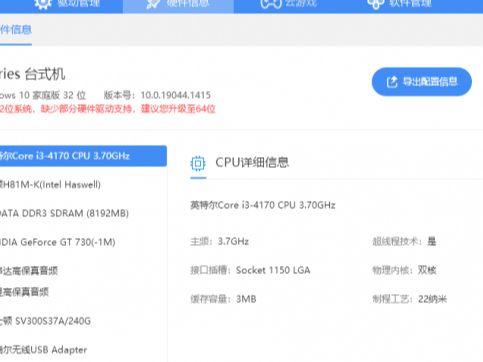
Task: Open the 驱动管理 tab with gear icon
Action: coord(67,4)
